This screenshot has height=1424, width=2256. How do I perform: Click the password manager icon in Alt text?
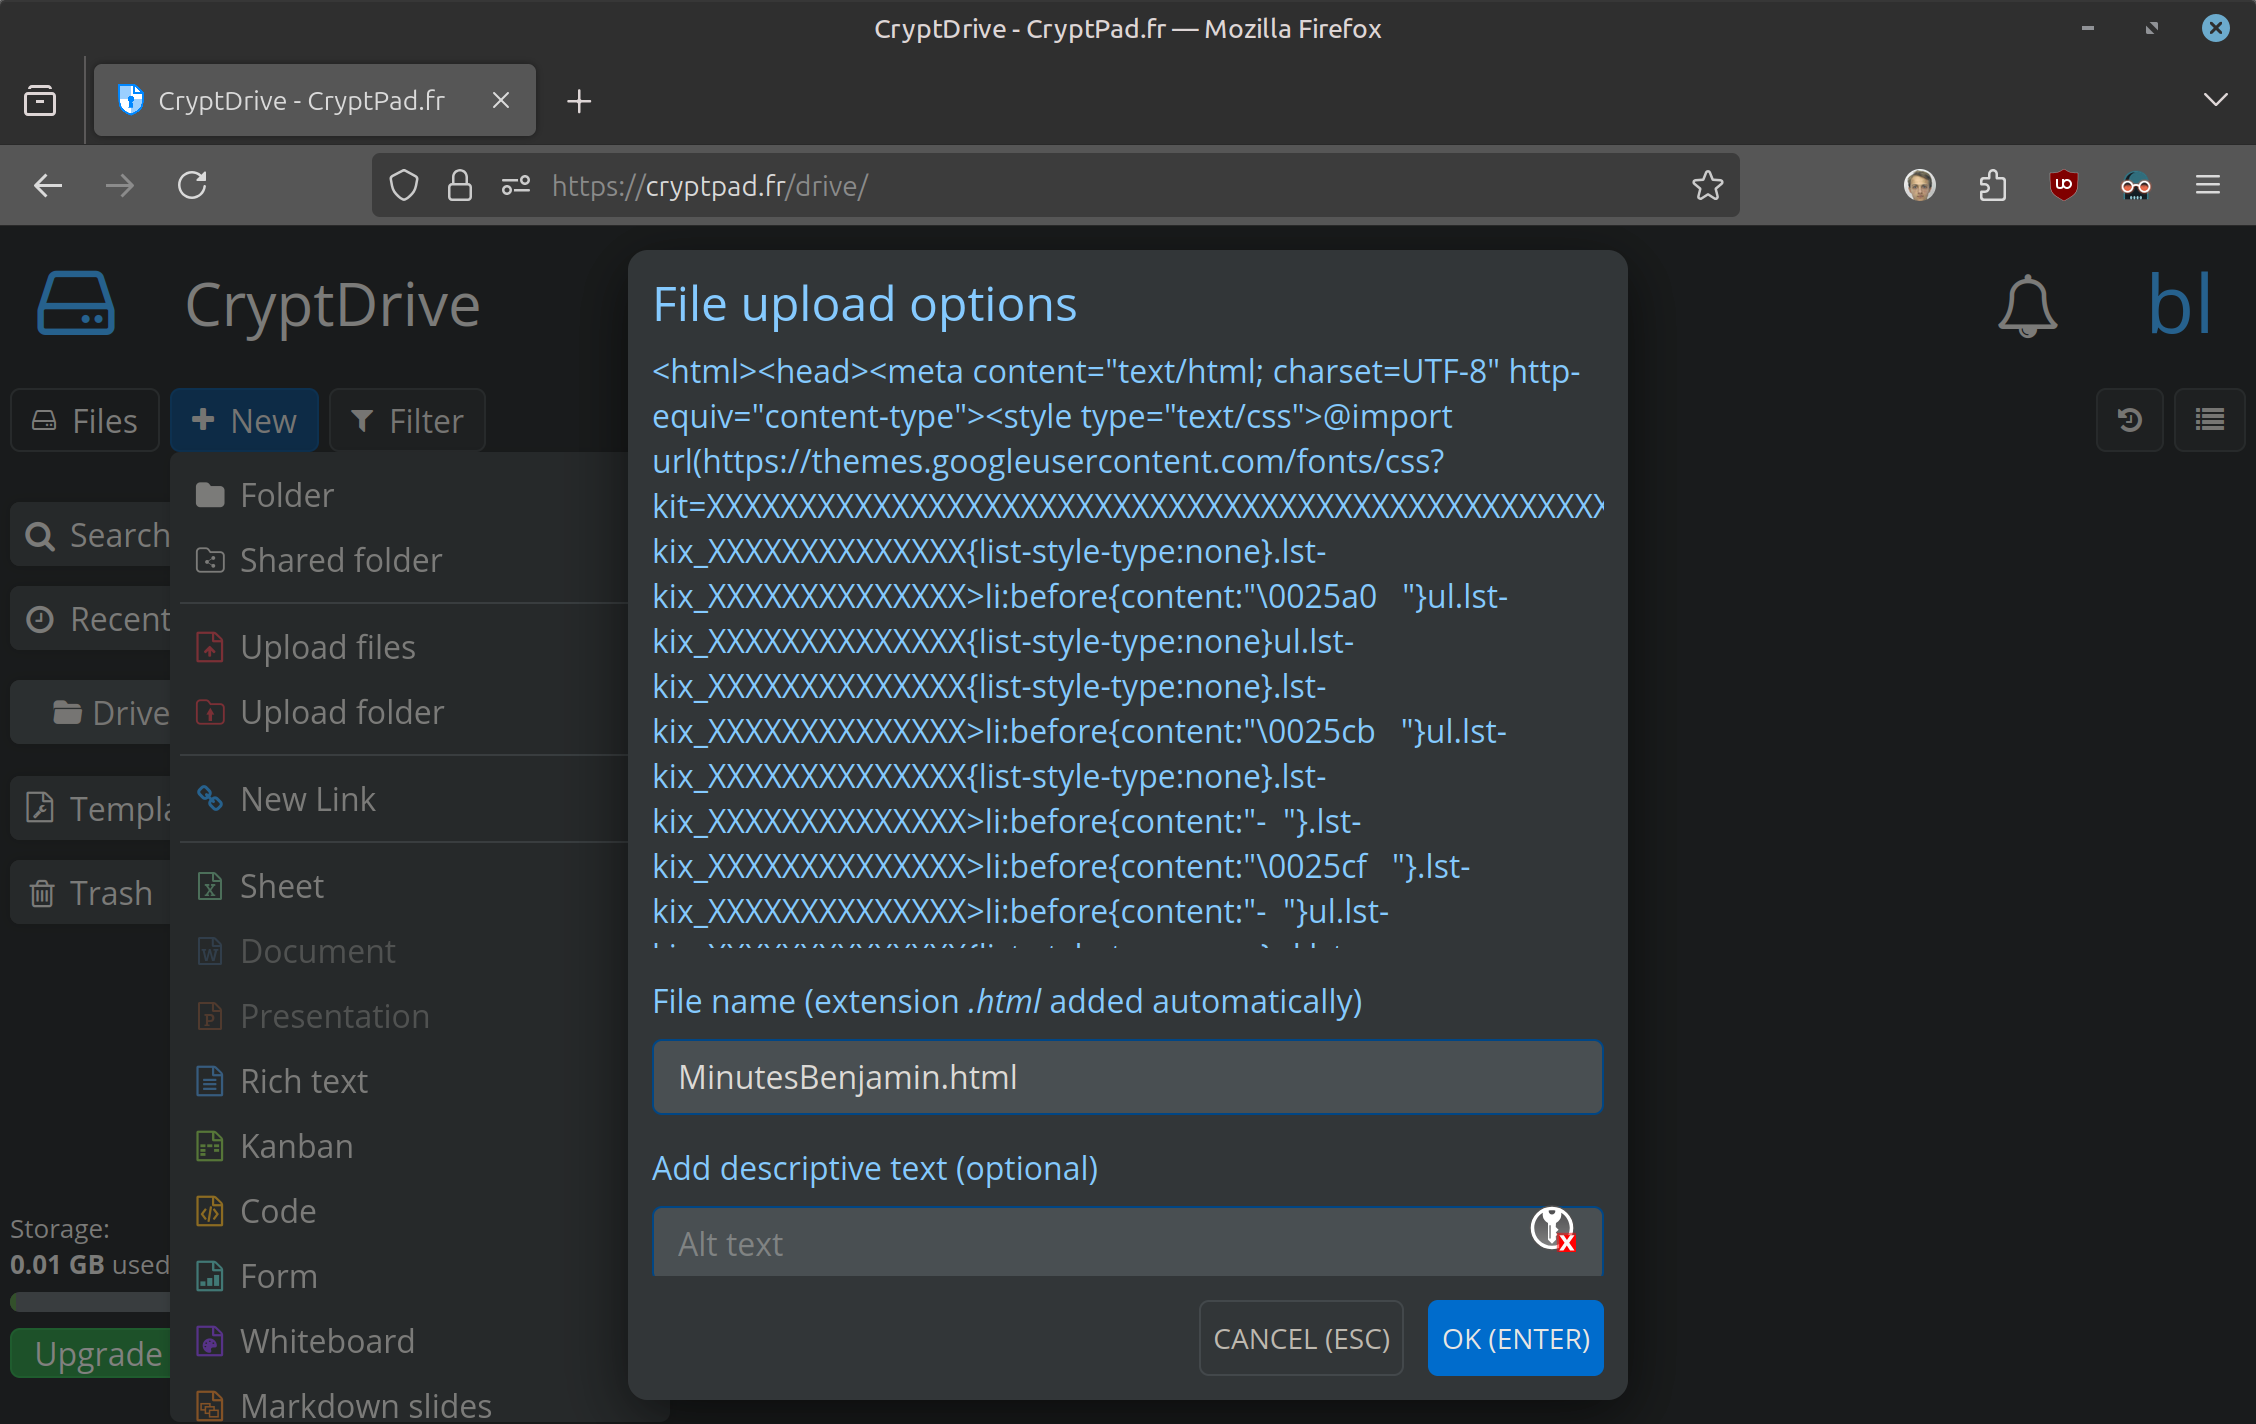[x=1552, y=1228]
